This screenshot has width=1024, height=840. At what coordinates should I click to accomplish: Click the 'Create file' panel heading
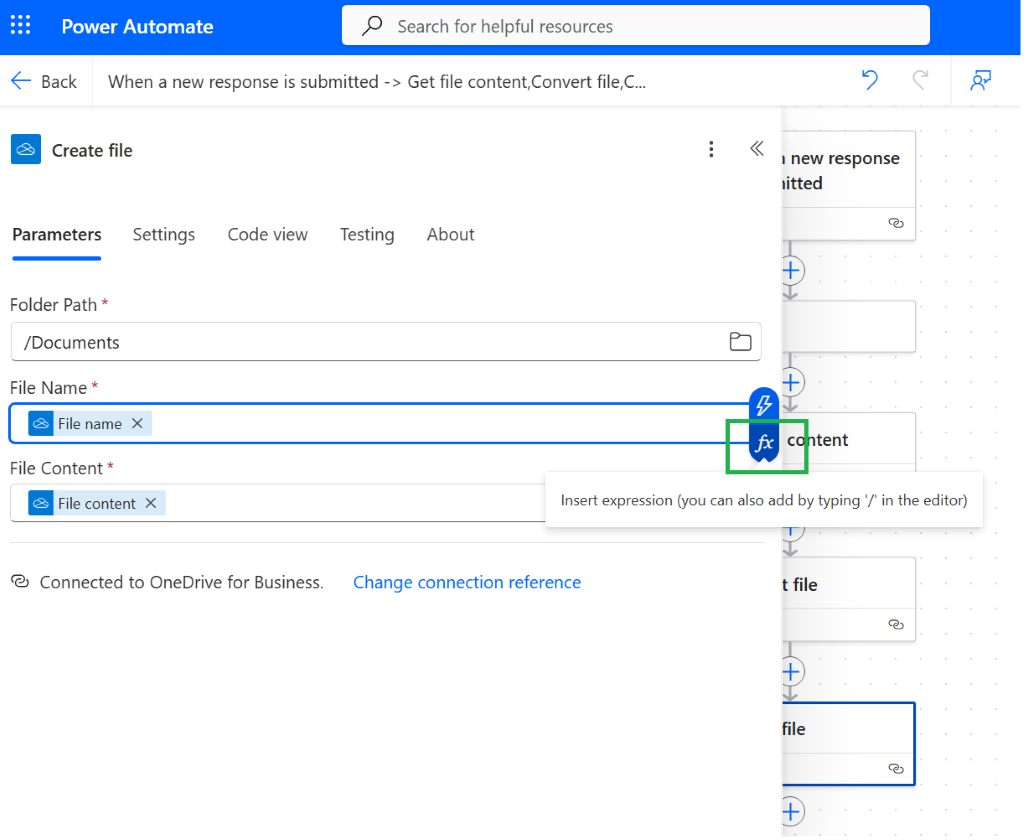tap(92, 151)
